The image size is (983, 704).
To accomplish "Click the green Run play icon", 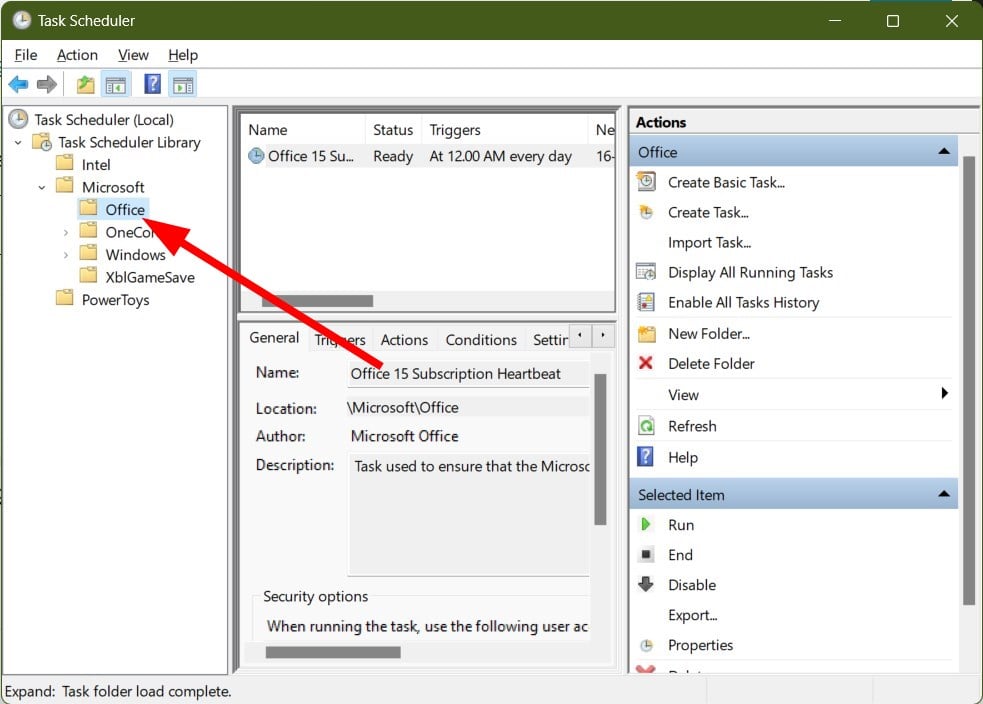I will [646, 524].
